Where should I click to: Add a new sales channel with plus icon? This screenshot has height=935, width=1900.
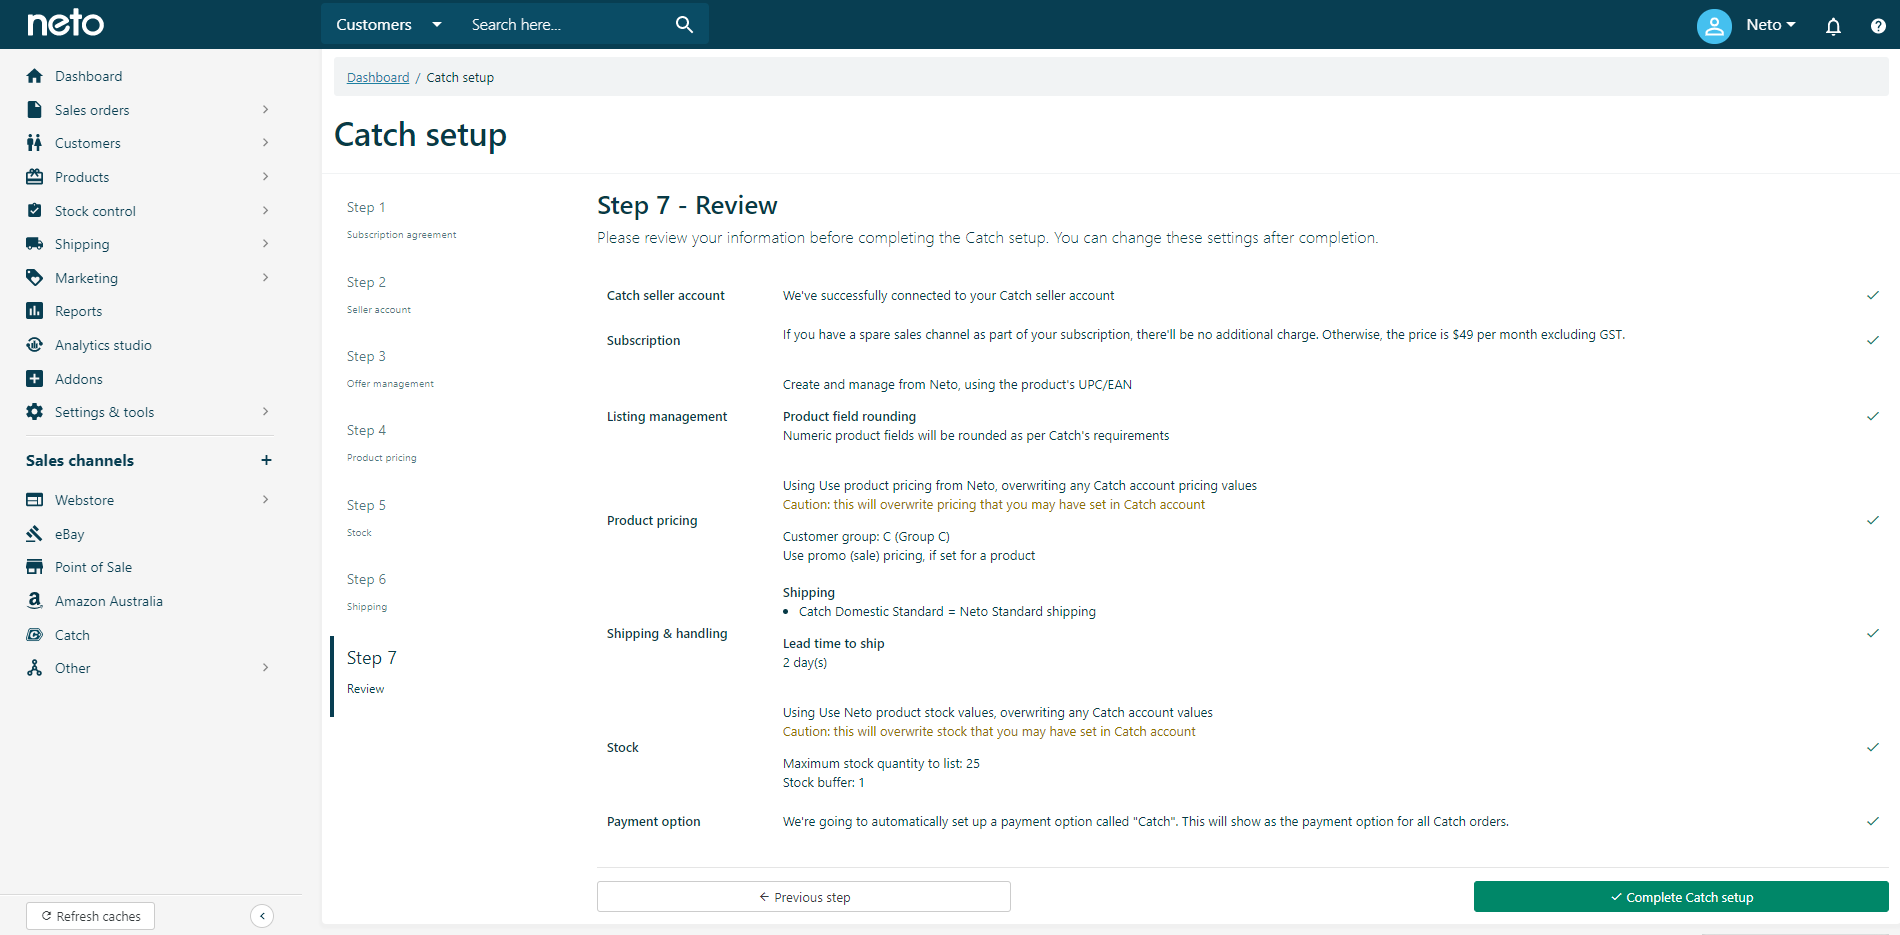point(266,460)
